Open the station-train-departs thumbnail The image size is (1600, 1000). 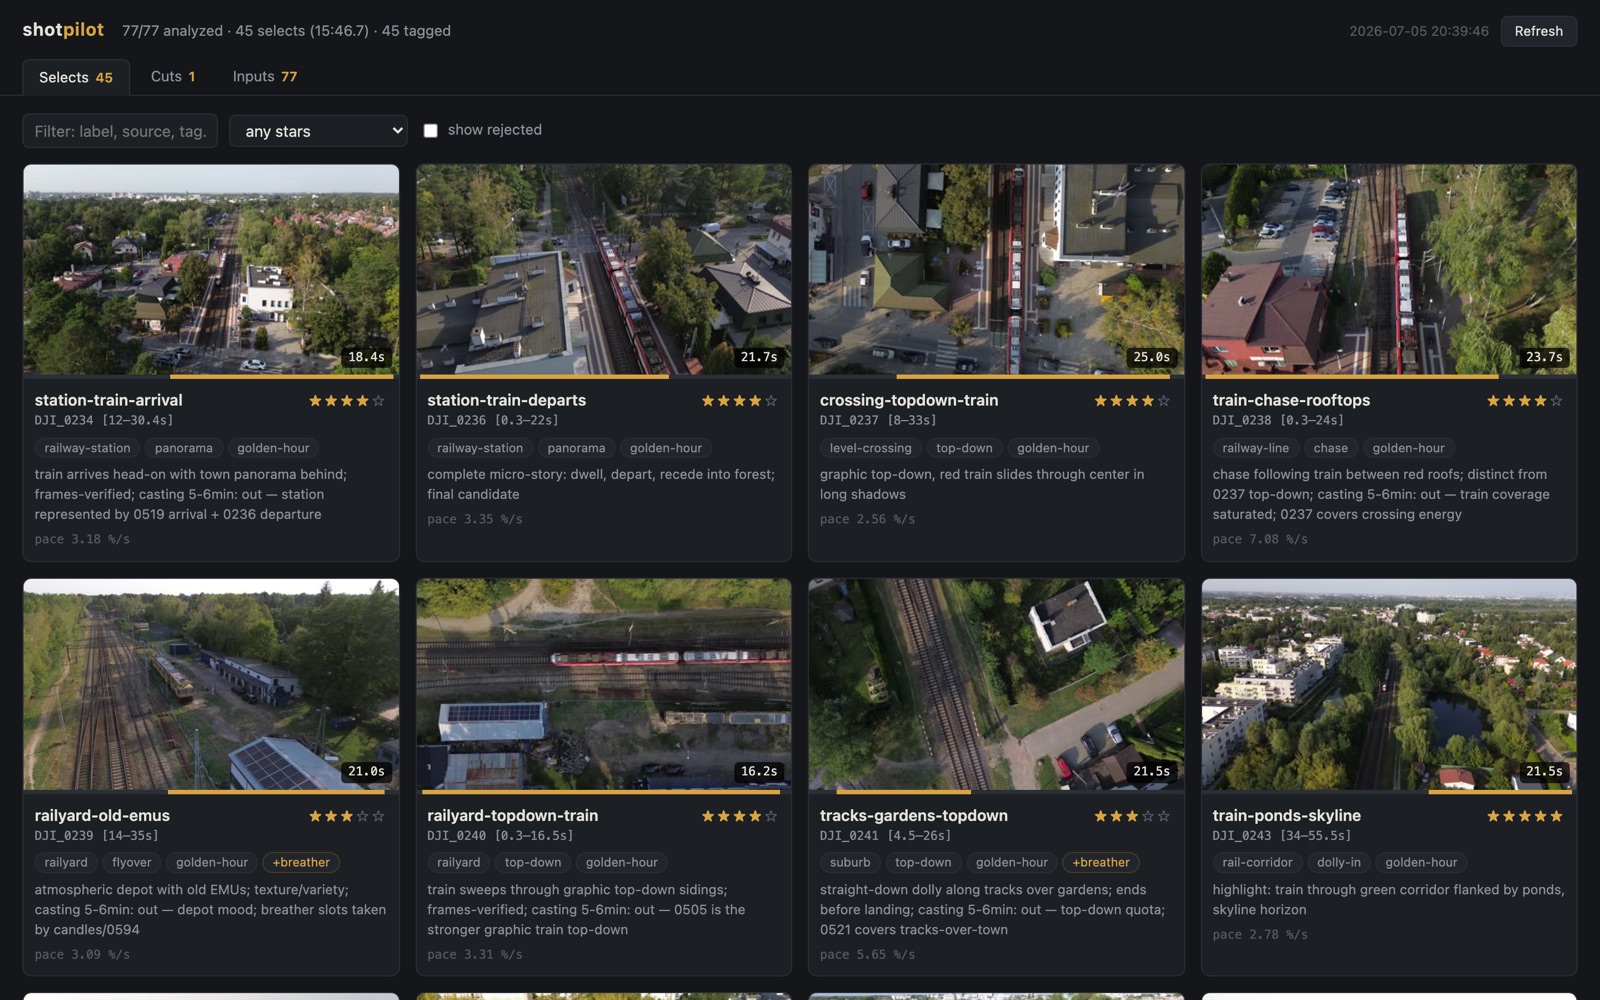click(603, 270)
